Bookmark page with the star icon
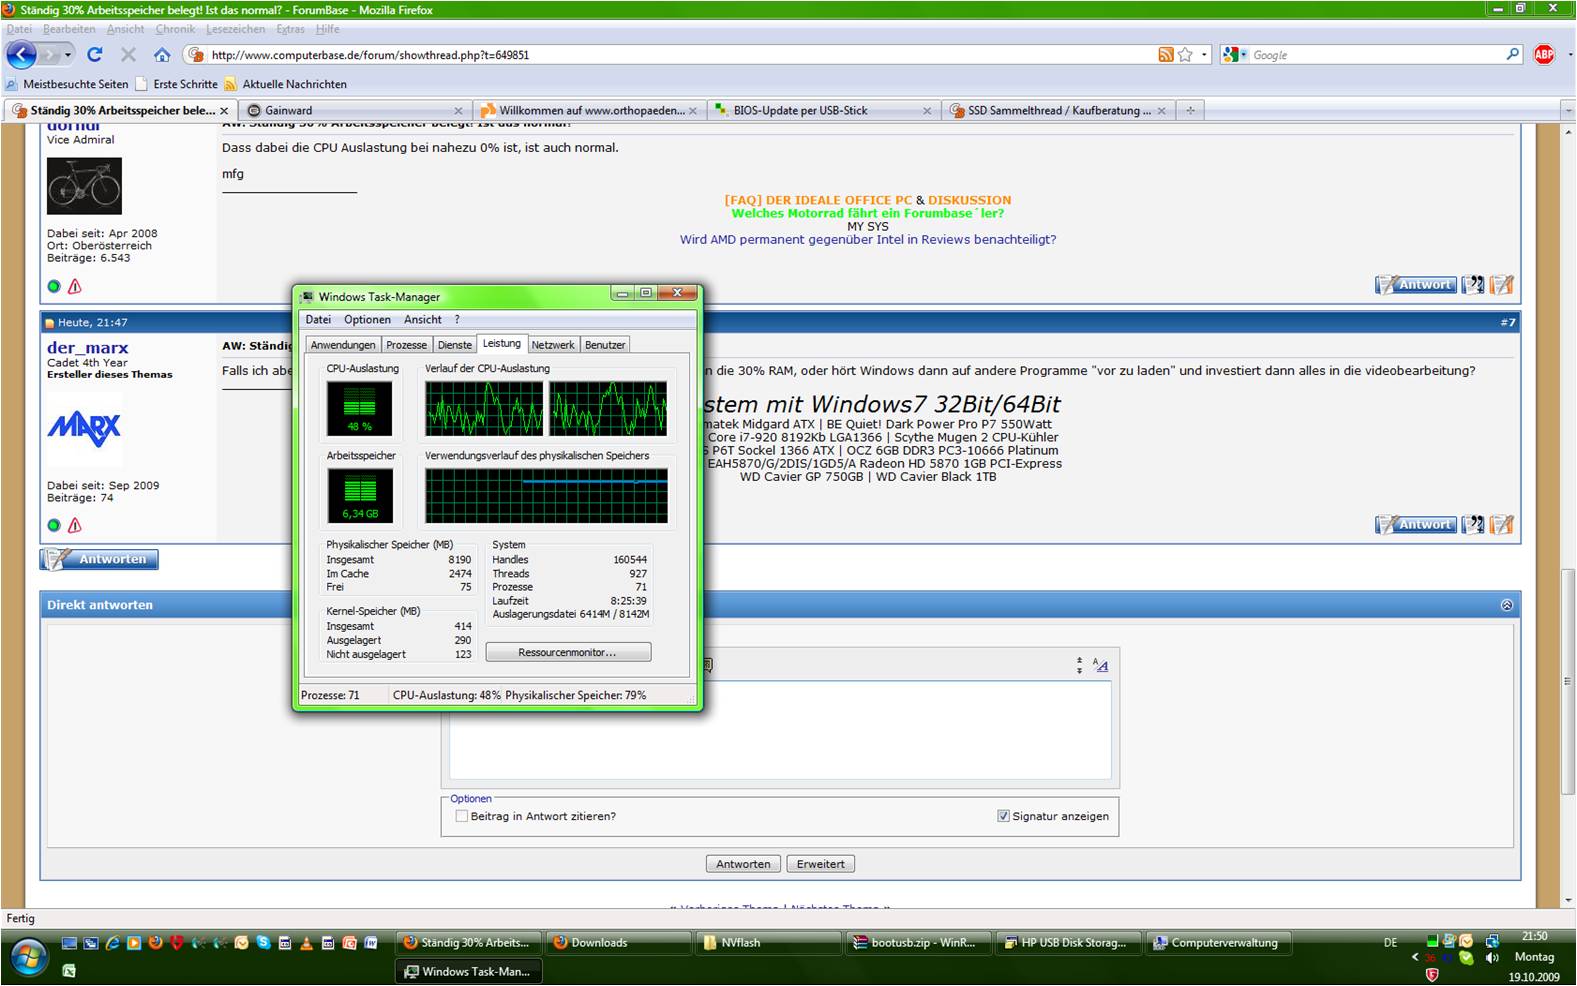The width and height of the screenshot is (1577, 986). coord(1186,55)
